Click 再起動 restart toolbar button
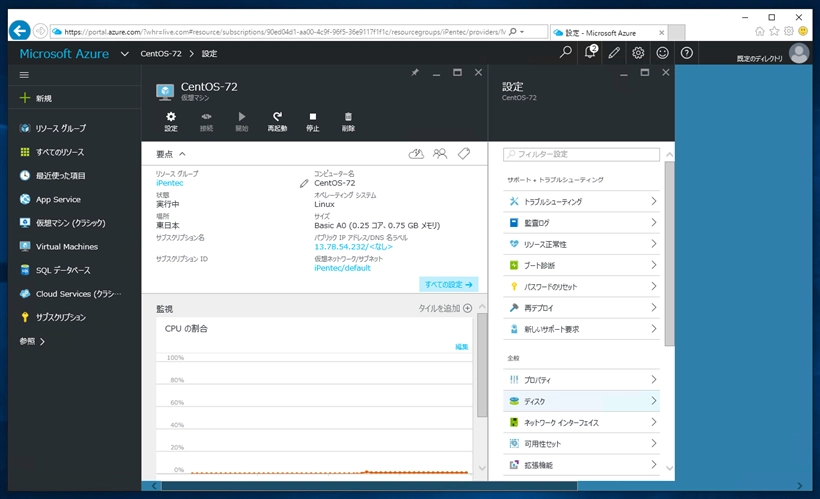 [x=277, y=121]
